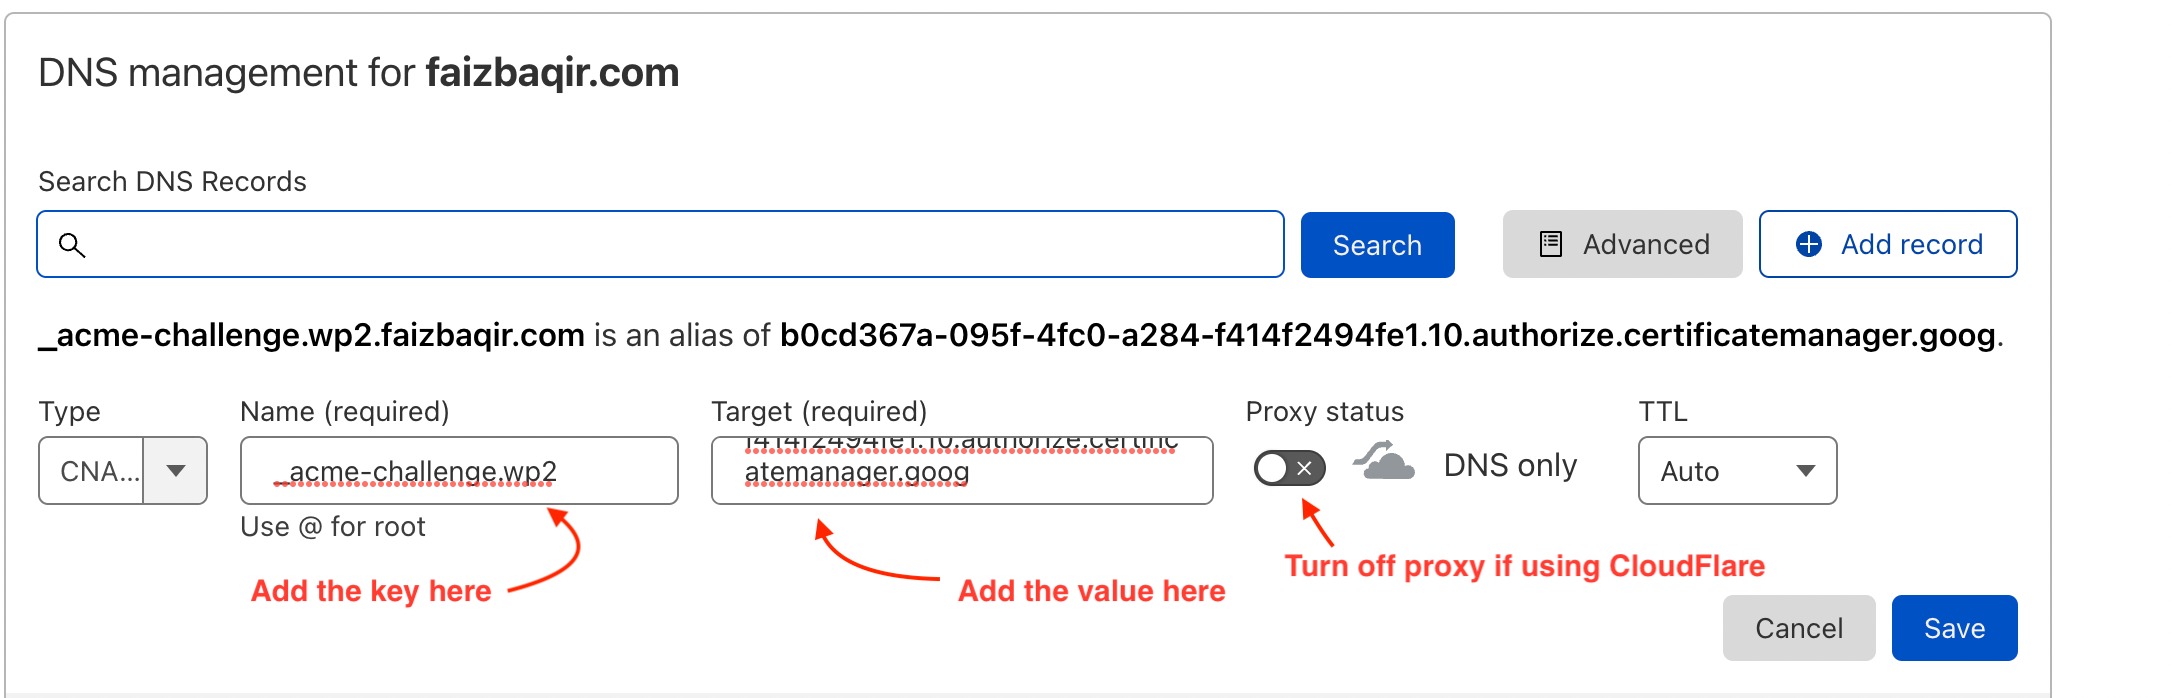Save the CNAME record

(x=1954, y=628)
